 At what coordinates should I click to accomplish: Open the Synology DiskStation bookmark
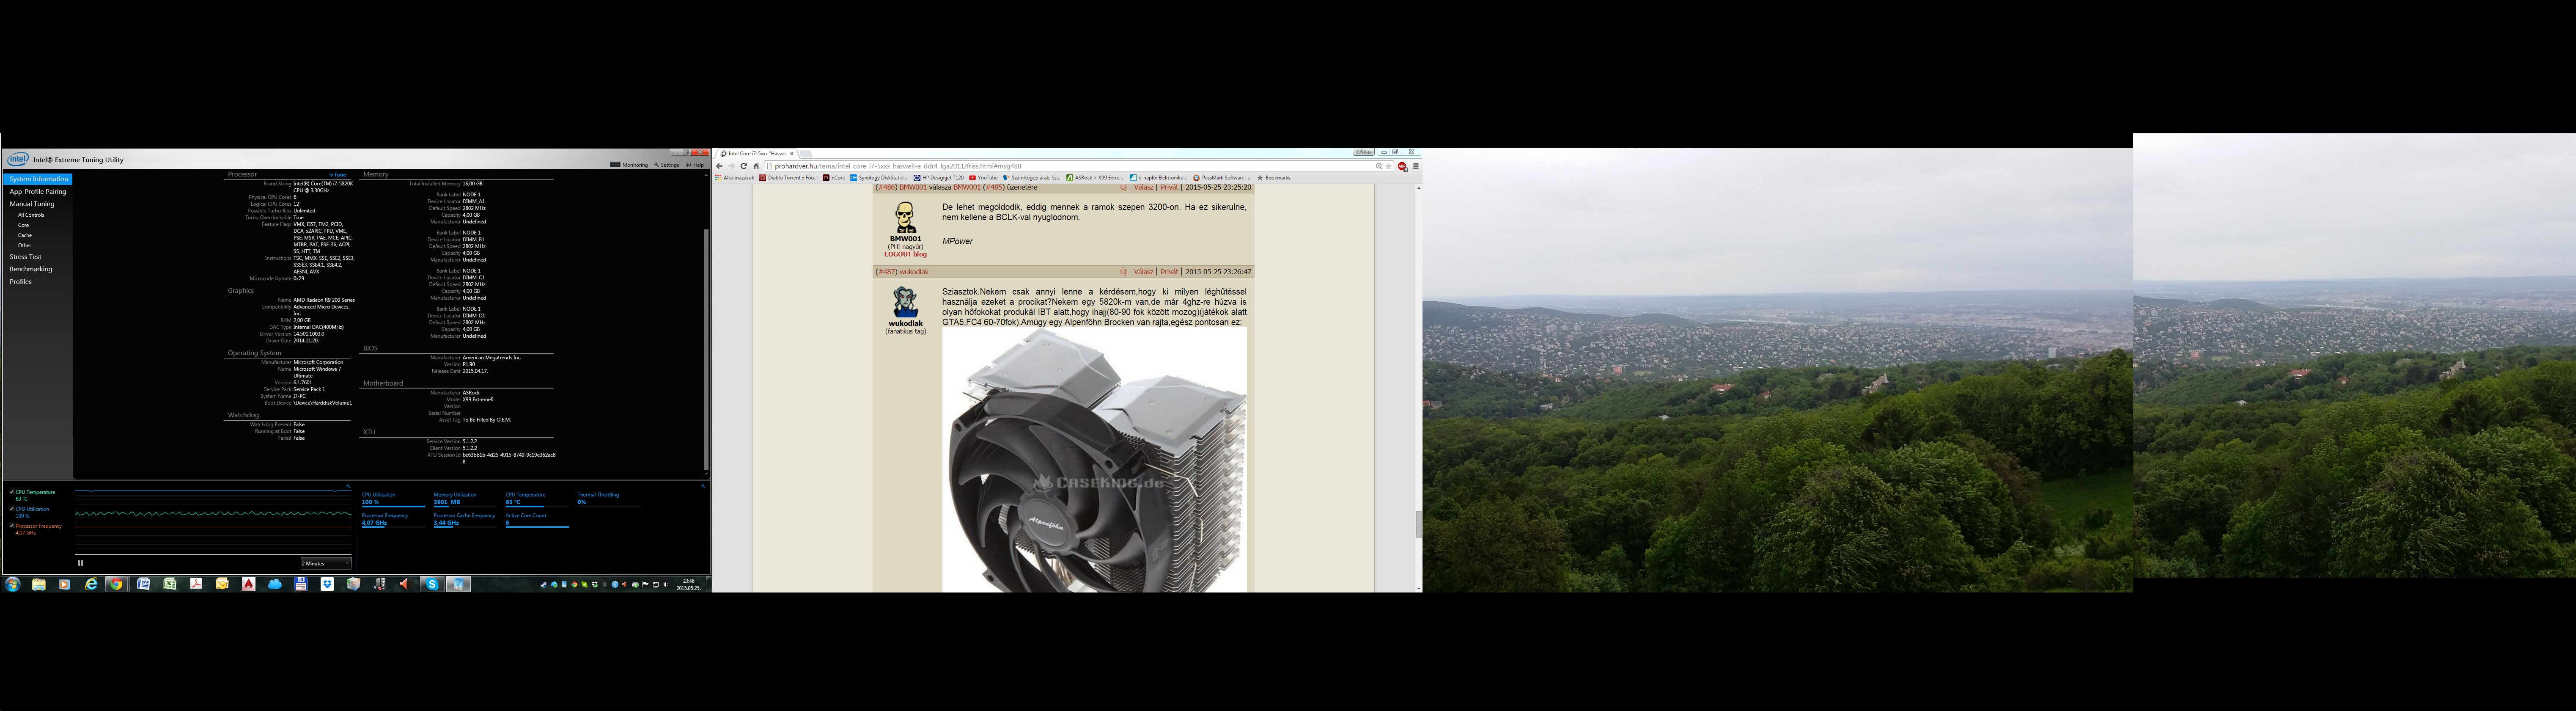pos(879,178)
